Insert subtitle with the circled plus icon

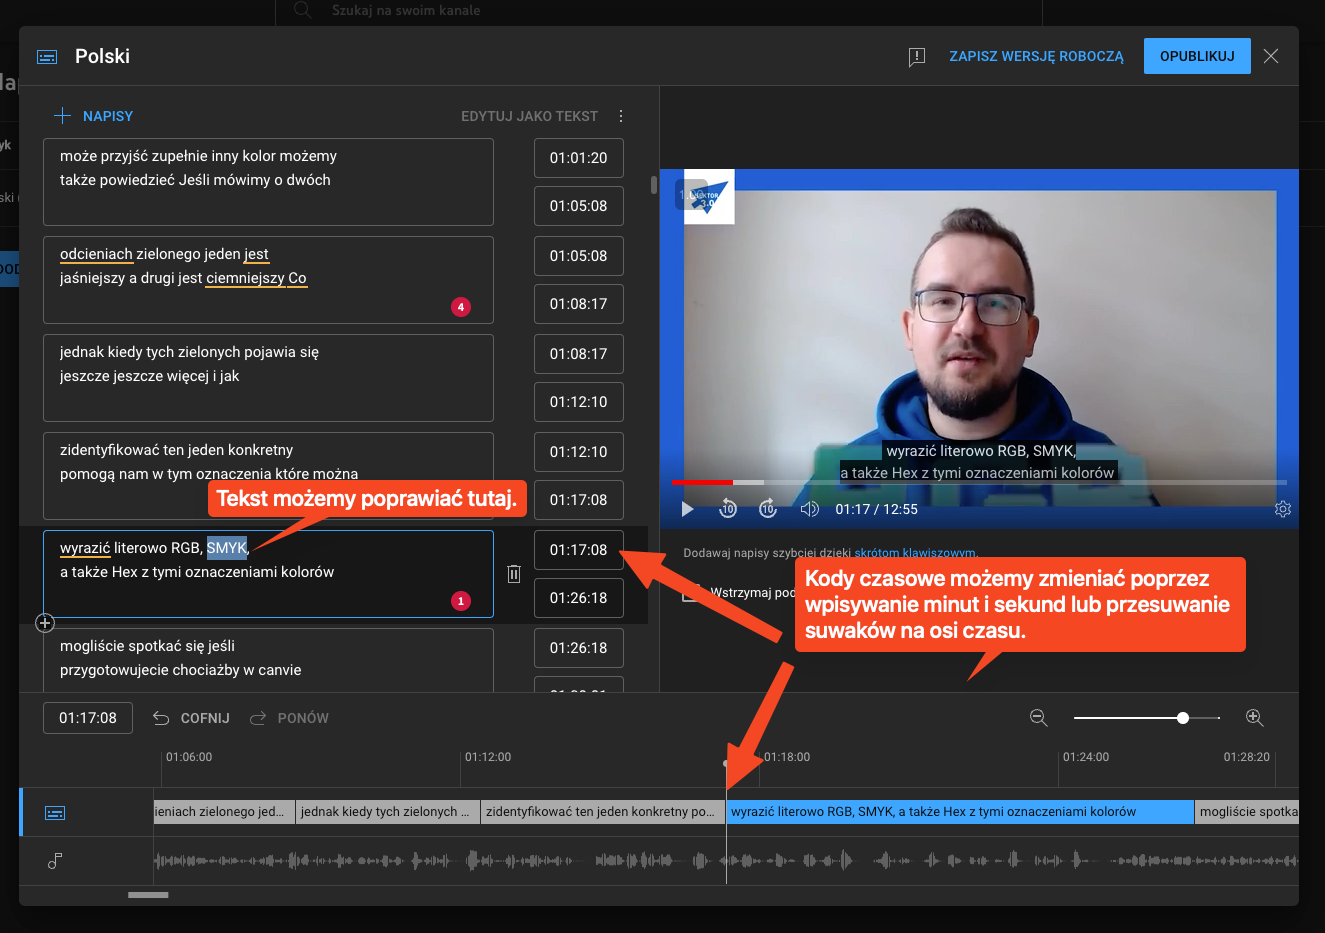click(x=45, y=623)
